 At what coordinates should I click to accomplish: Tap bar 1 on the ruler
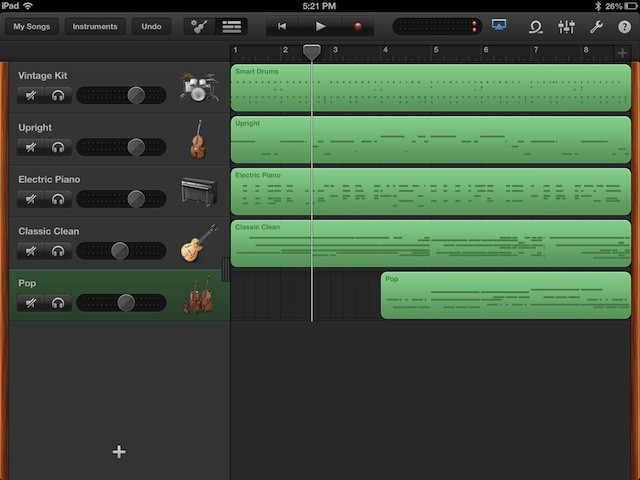coord(235,50)
